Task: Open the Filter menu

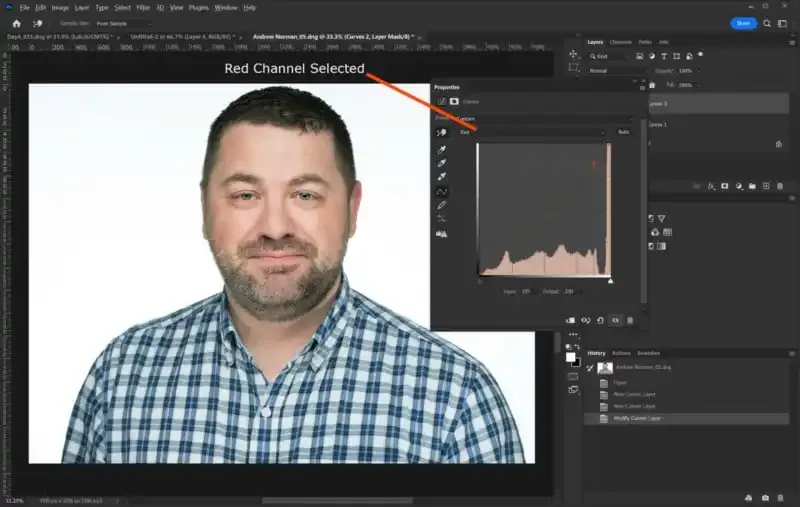Action: pyautogui.click(x=143, y=8)
